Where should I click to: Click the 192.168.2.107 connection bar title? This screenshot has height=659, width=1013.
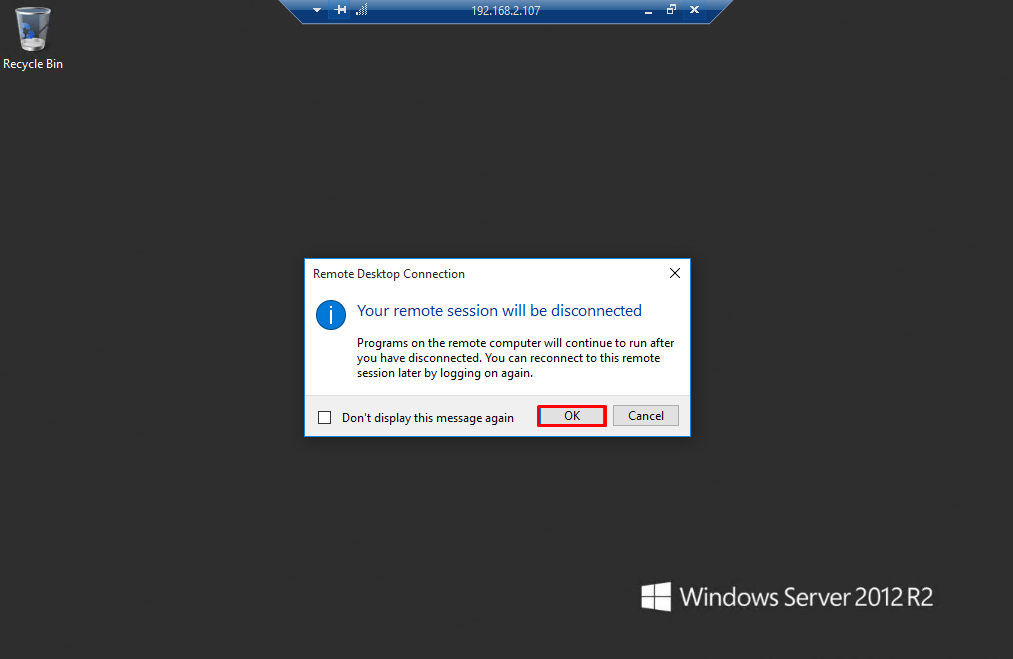pos(505,10)
